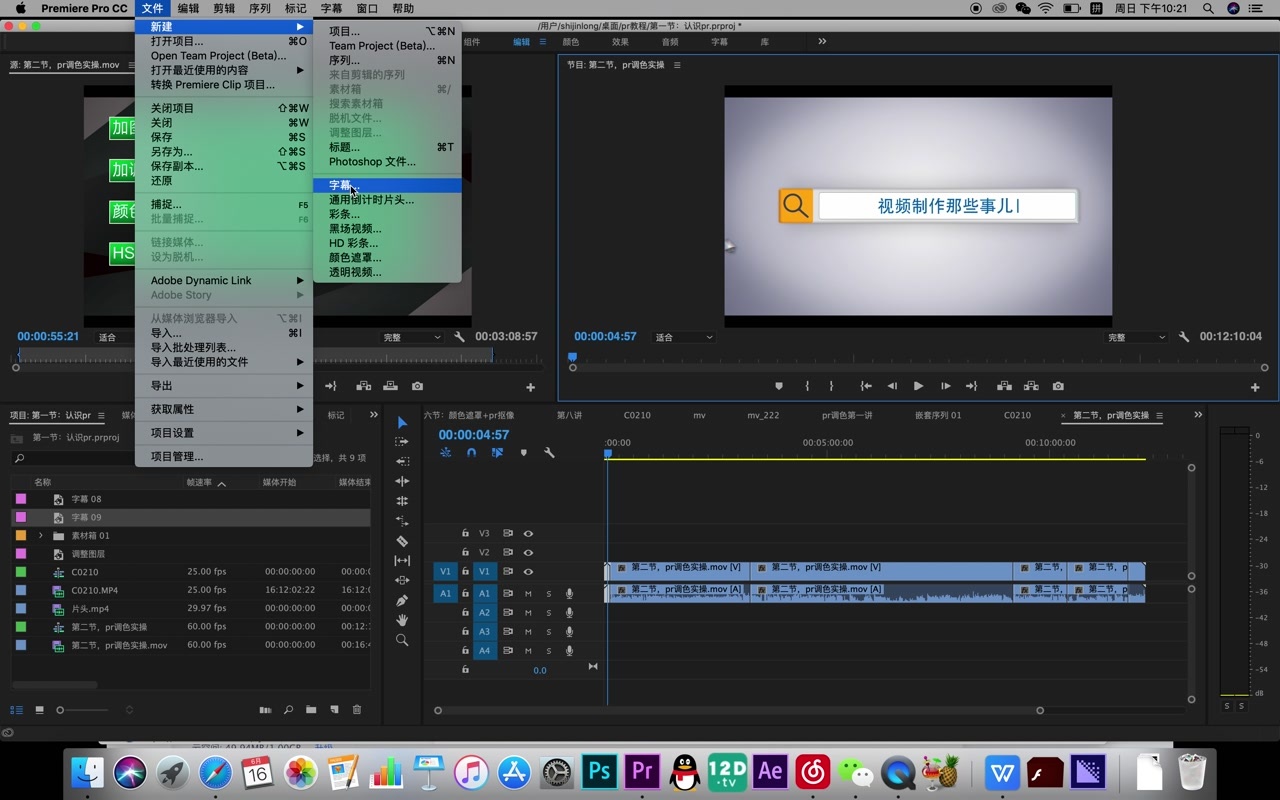Step forward one frame in Program monitor
1280x800 pixels.
point(945,386)
